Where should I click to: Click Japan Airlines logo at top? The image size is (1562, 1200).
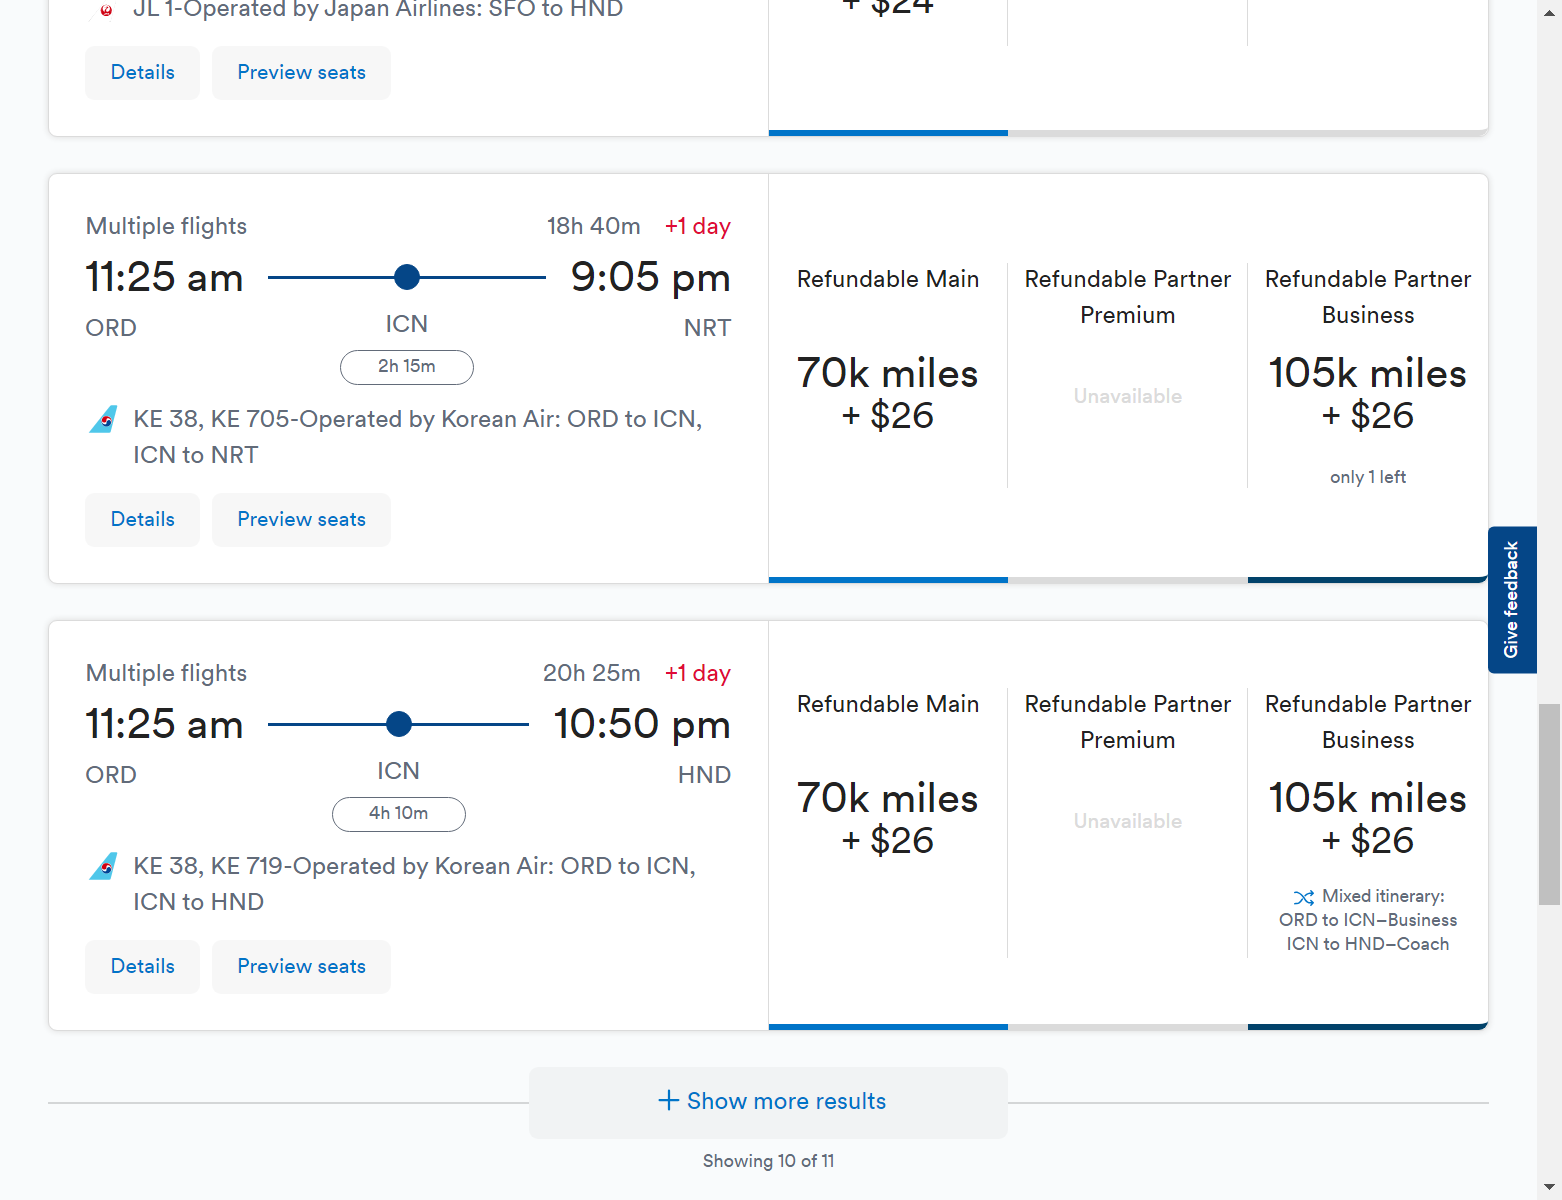[105, 10]
